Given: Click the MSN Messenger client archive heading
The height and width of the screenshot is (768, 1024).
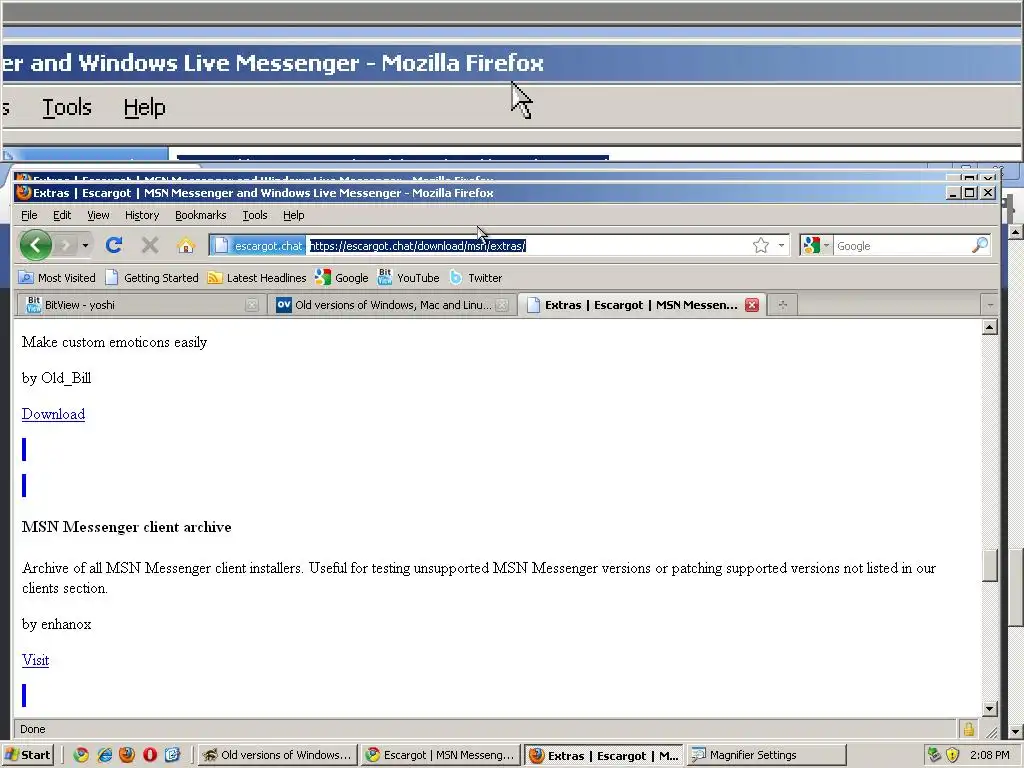Looking at the screenshot, I should tap(127, 527).
